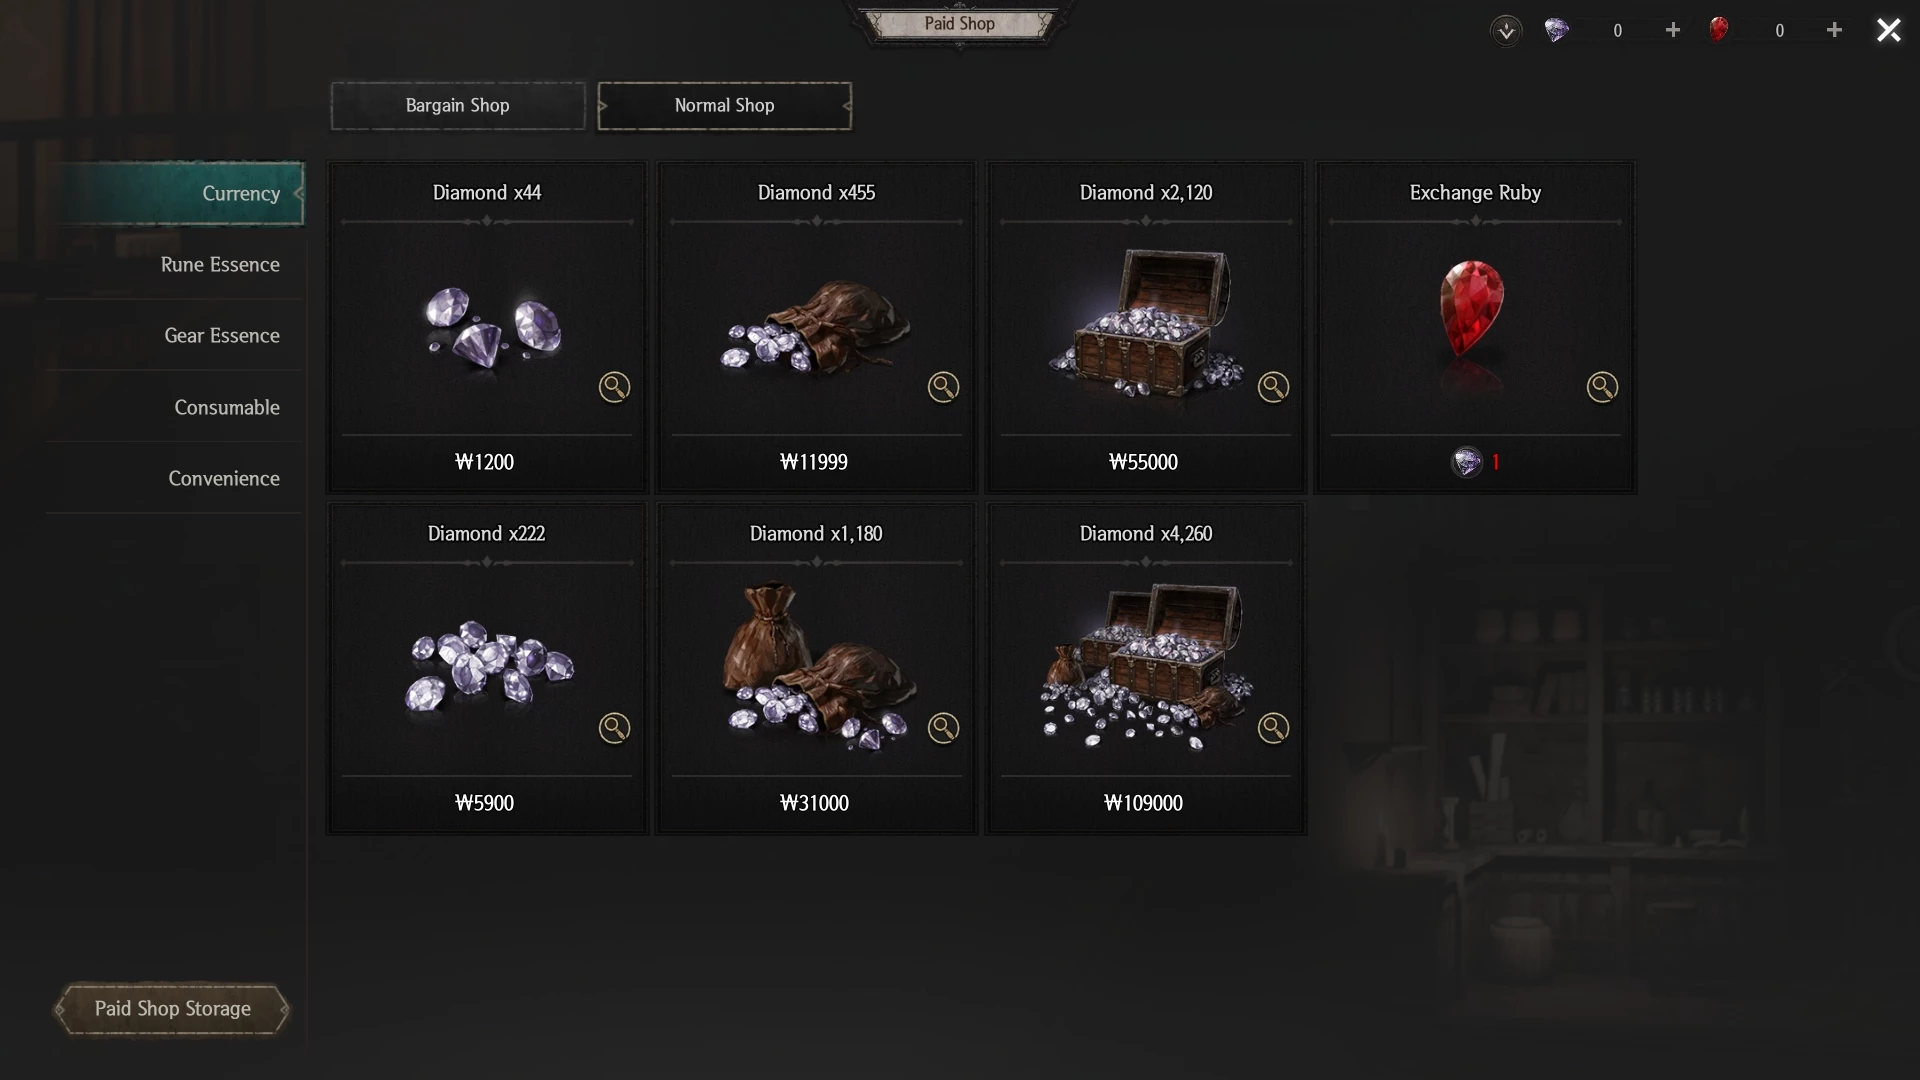
Task: Purchase Diamond x4,260 for ₩109000
Action: click(x=1144, y=804)
